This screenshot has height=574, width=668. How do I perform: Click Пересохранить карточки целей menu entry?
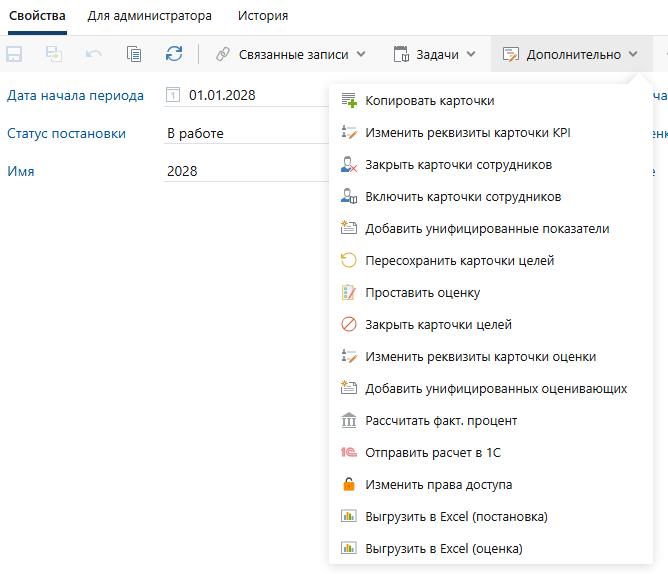459,261
